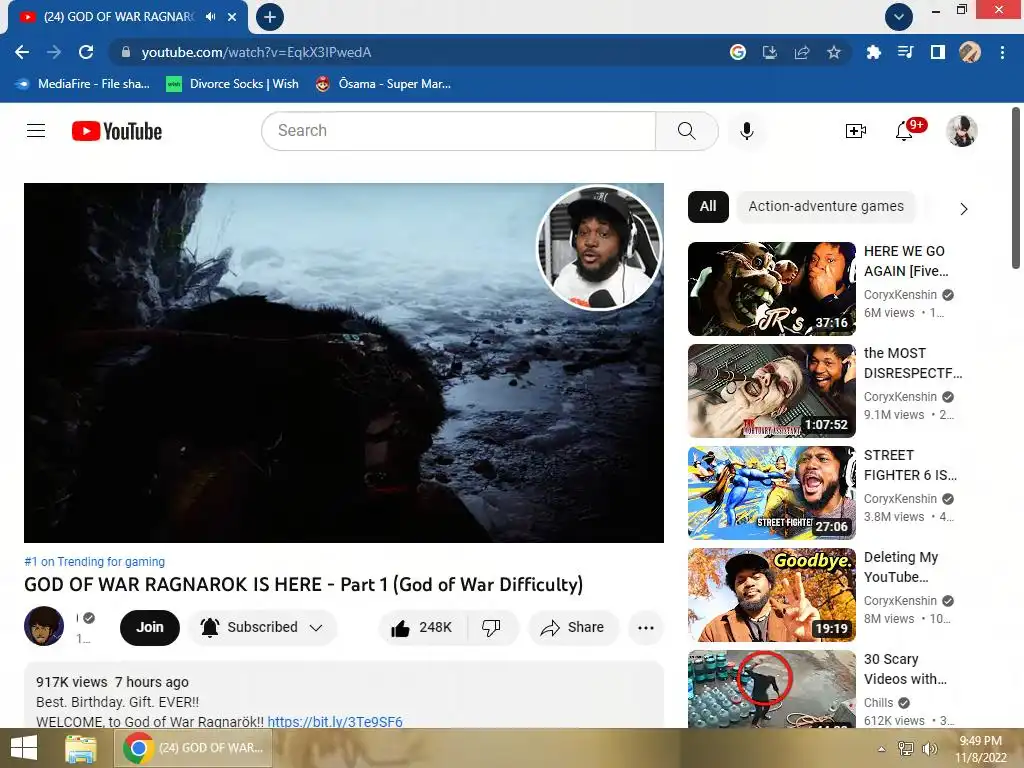Reload the YouTube page
Image resolution: width=1024 pixels, height=768 pixels.
pyautogui.click(x=86, y=52)
